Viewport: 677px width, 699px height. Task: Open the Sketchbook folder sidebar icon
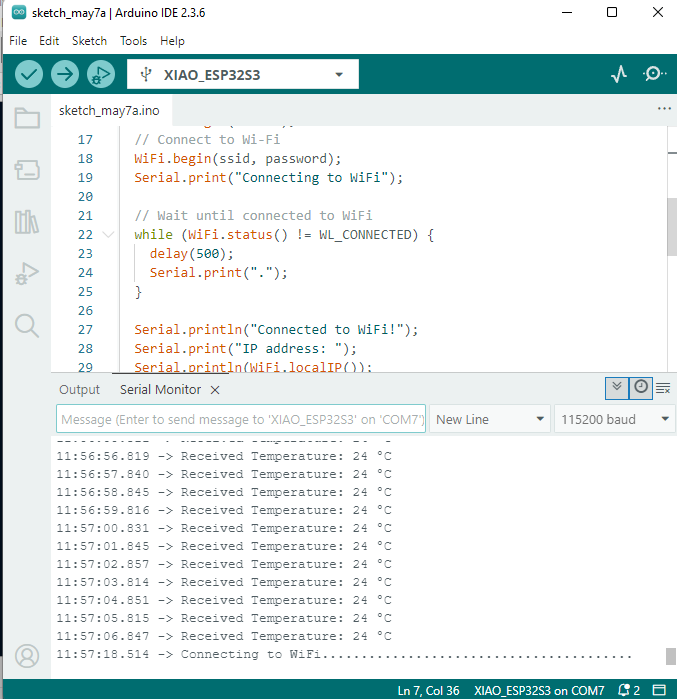pyautogui.click(x=27, y=118)
